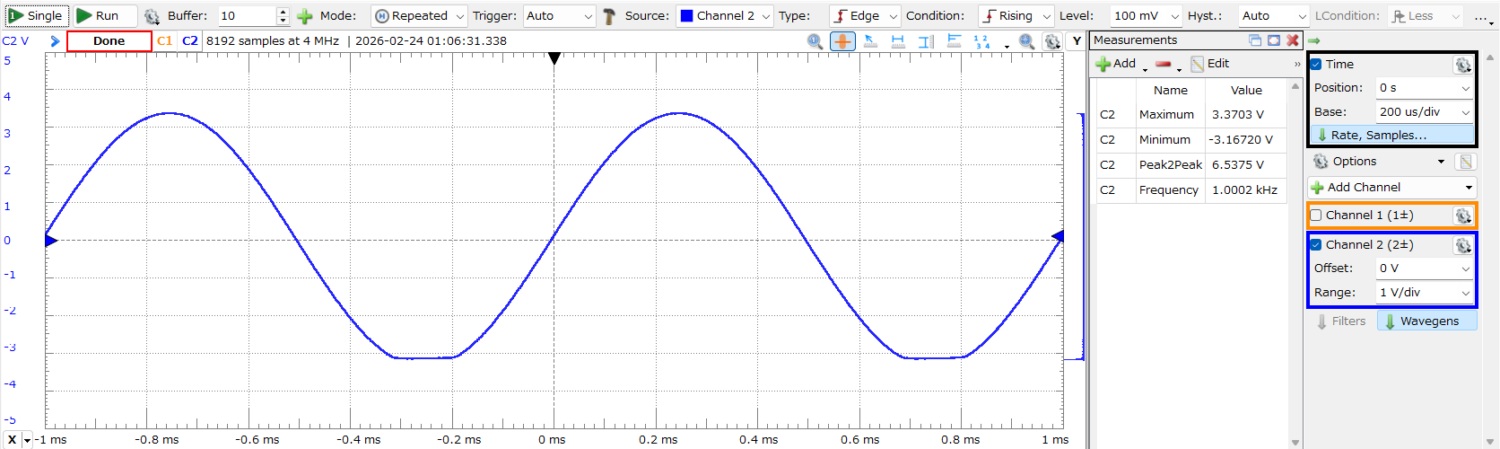The image size is (1500, 449).
Task: Open Channel 2 gear settings
Action: [x=1462, y=245]
